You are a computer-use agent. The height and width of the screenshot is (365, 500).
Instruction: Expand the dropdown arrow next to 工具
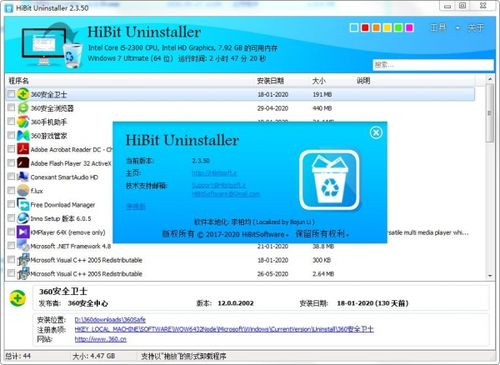coord(458,28)
